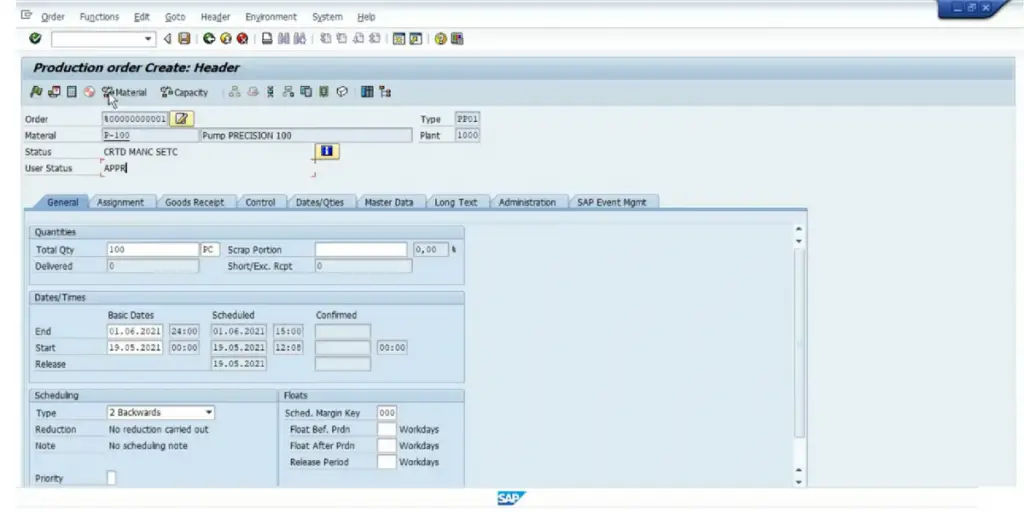The image size is (1024, 512).
Task: Click the Release order green flag icon
Action: [36, 92]
